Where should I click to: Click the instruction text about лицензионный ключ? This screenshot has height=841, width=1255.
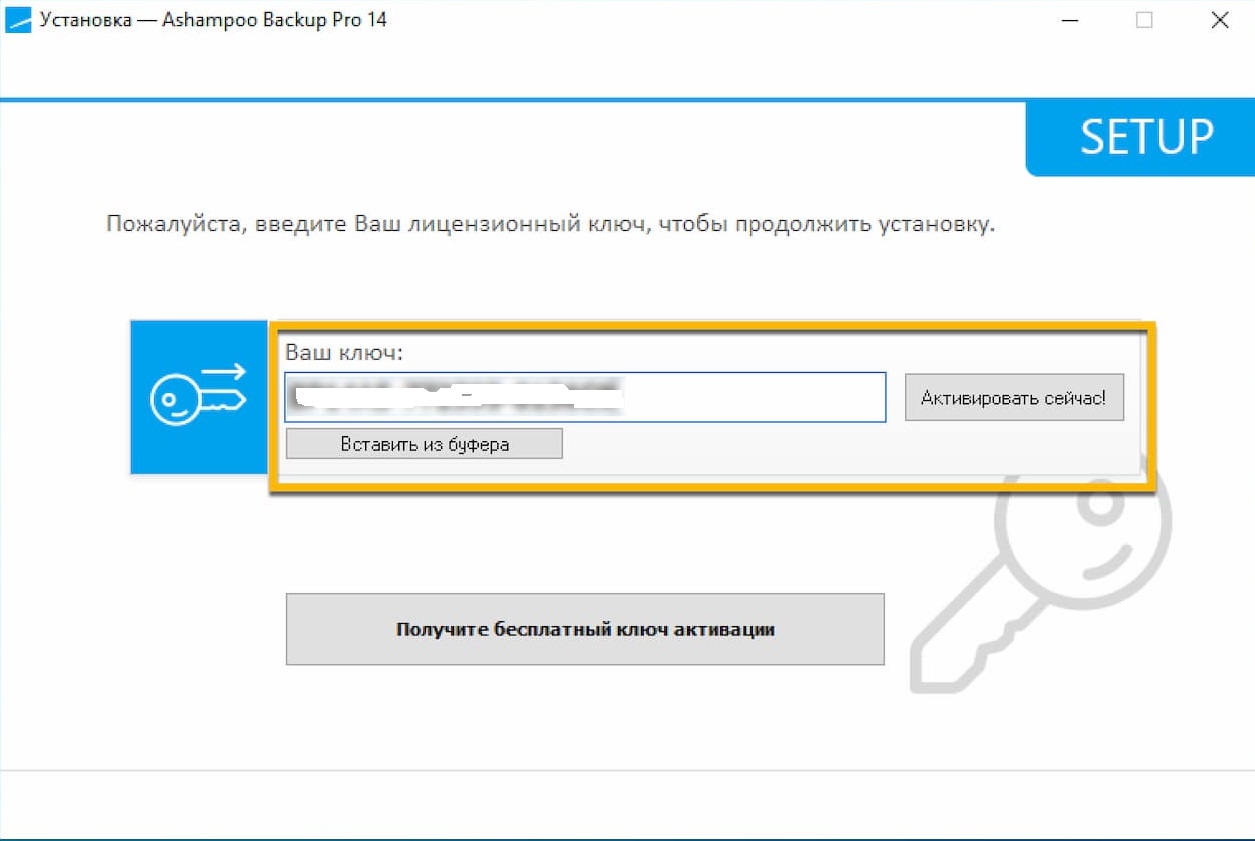point(551,224)
